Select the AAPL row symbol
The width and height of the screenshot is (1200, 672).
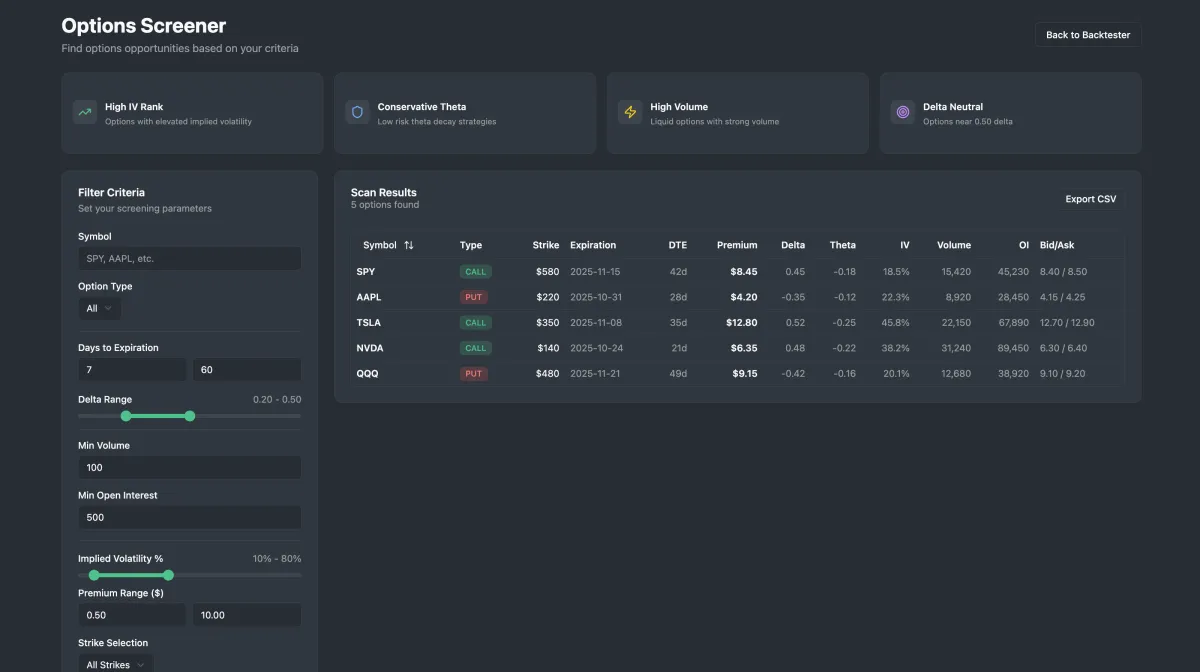[x=369, y=297]
